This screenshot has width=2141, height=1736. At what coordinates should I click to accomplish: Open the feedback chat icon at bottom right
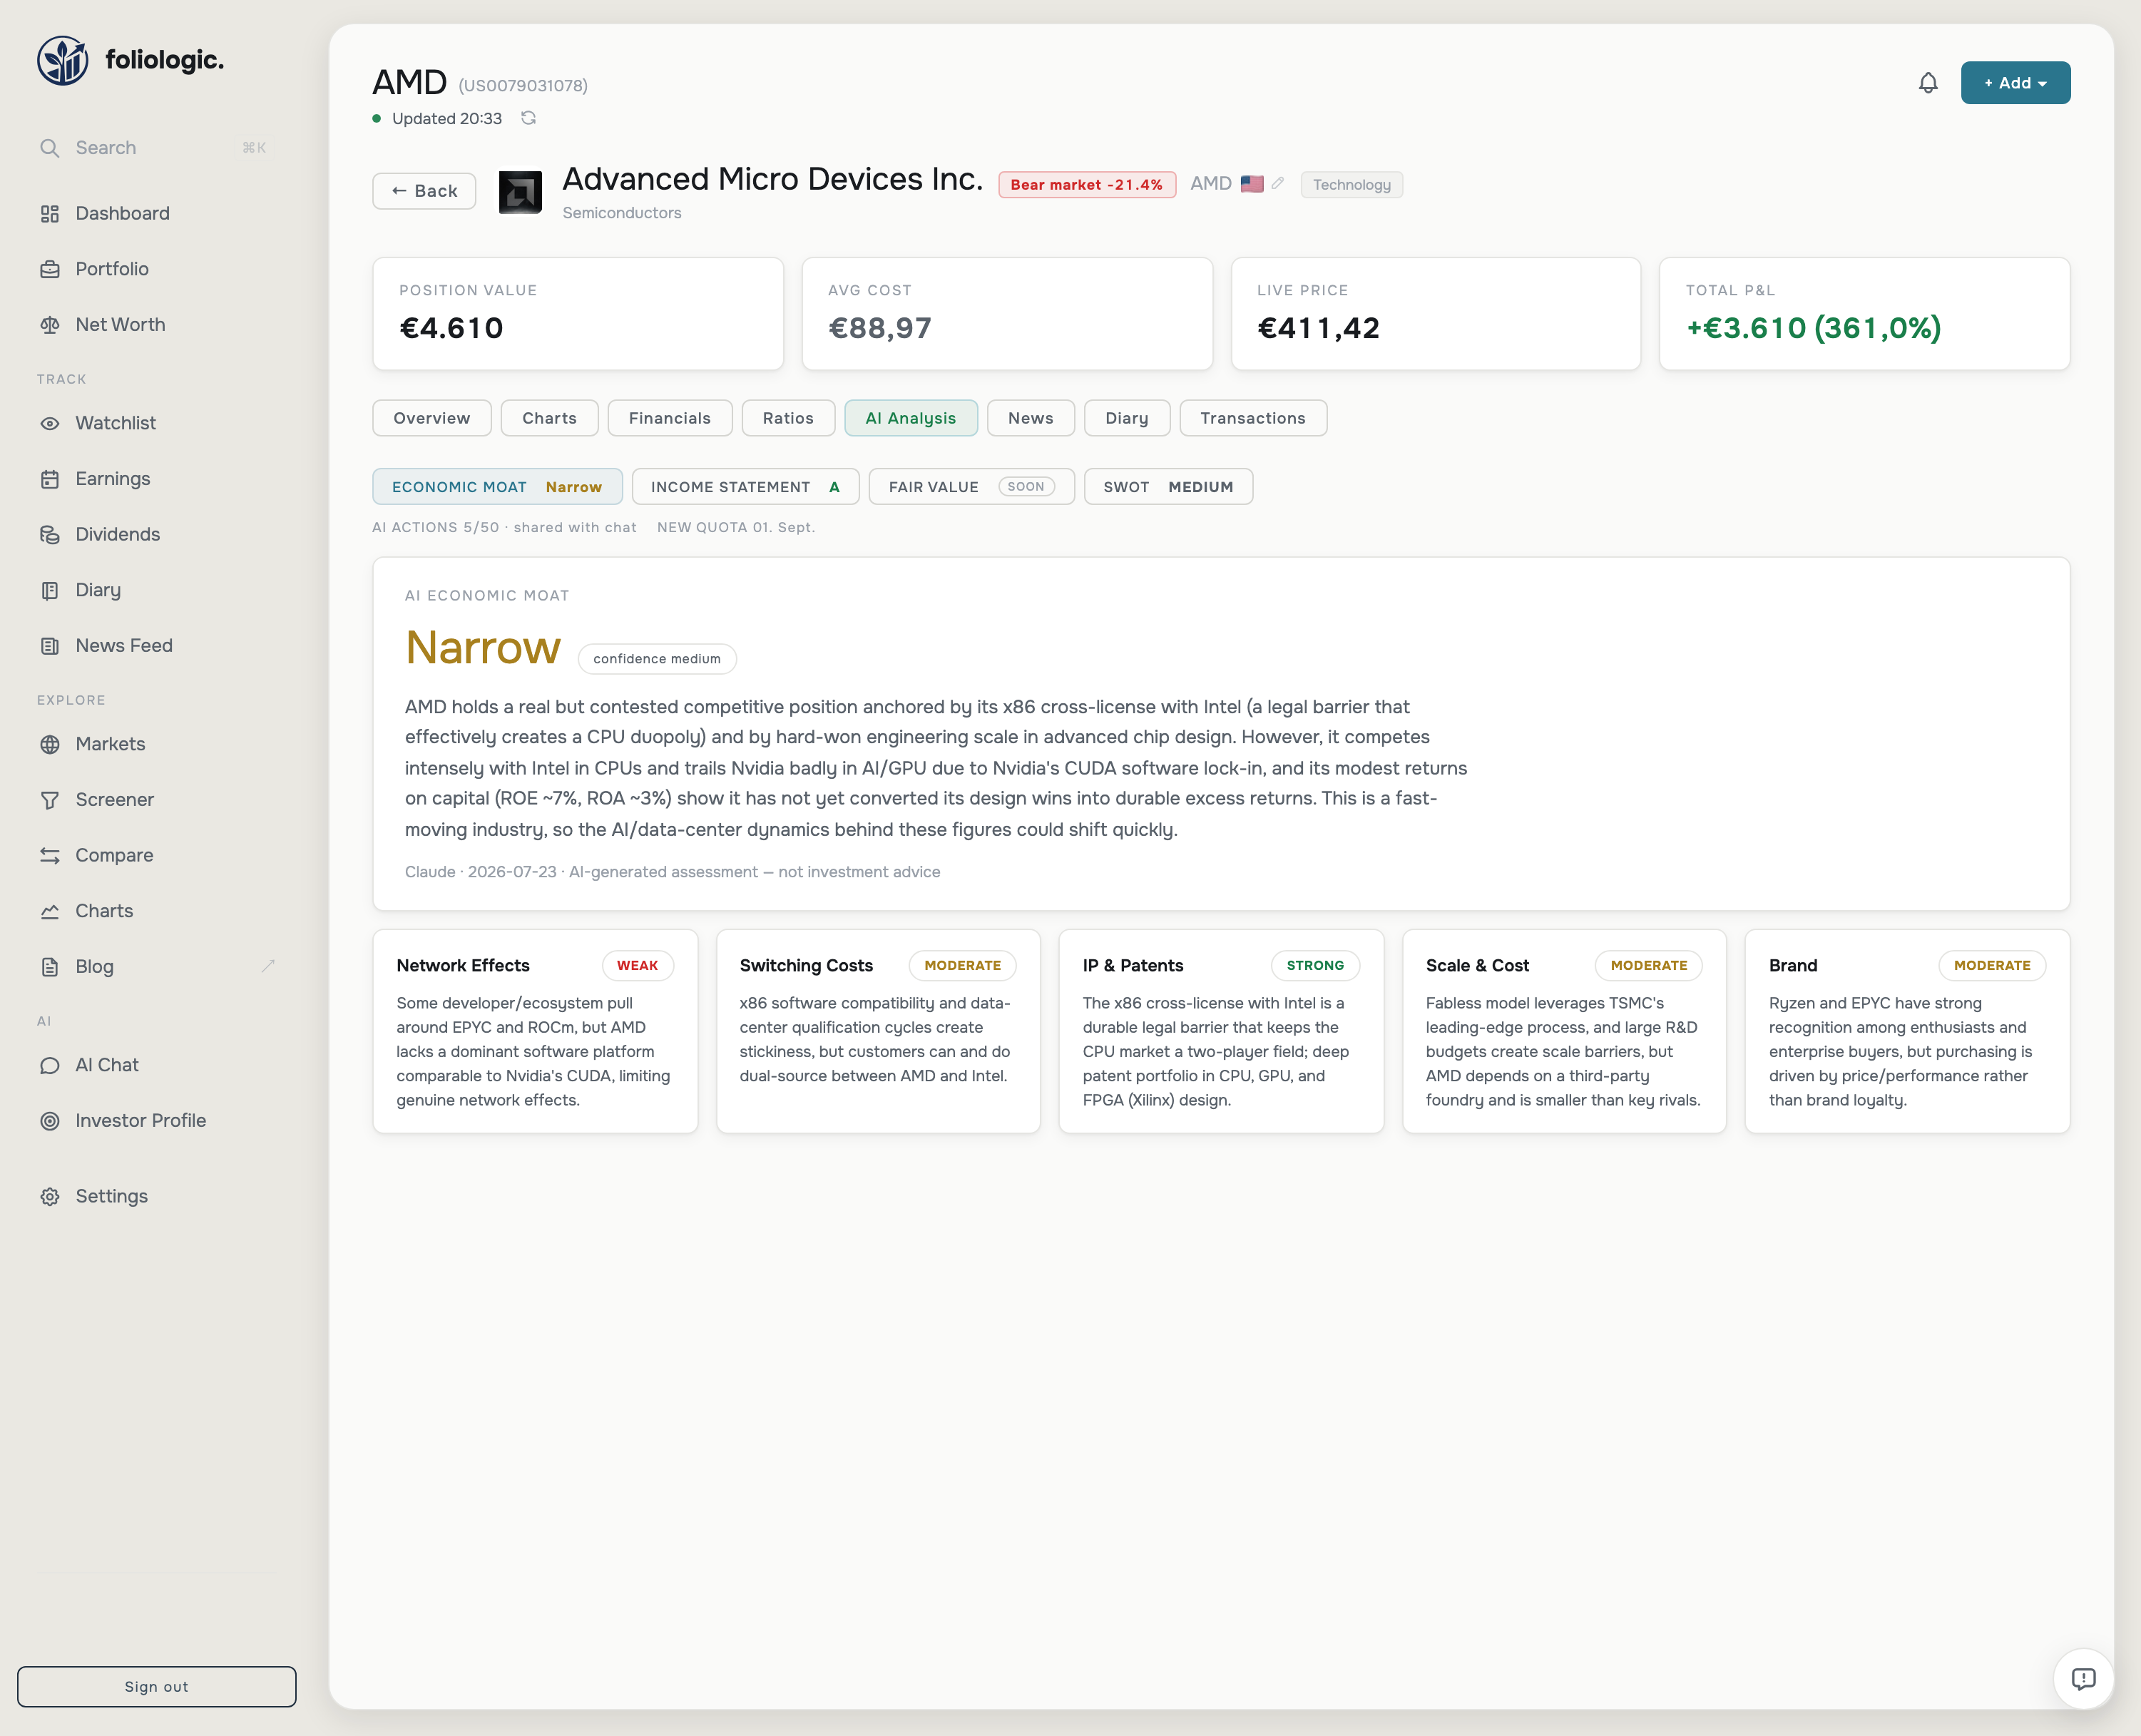(x=2083, y=1679)
